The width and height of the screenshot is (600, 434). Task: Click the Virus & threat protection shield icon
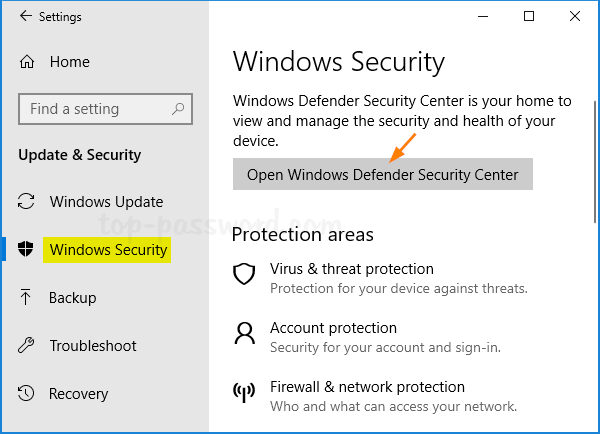244,275
